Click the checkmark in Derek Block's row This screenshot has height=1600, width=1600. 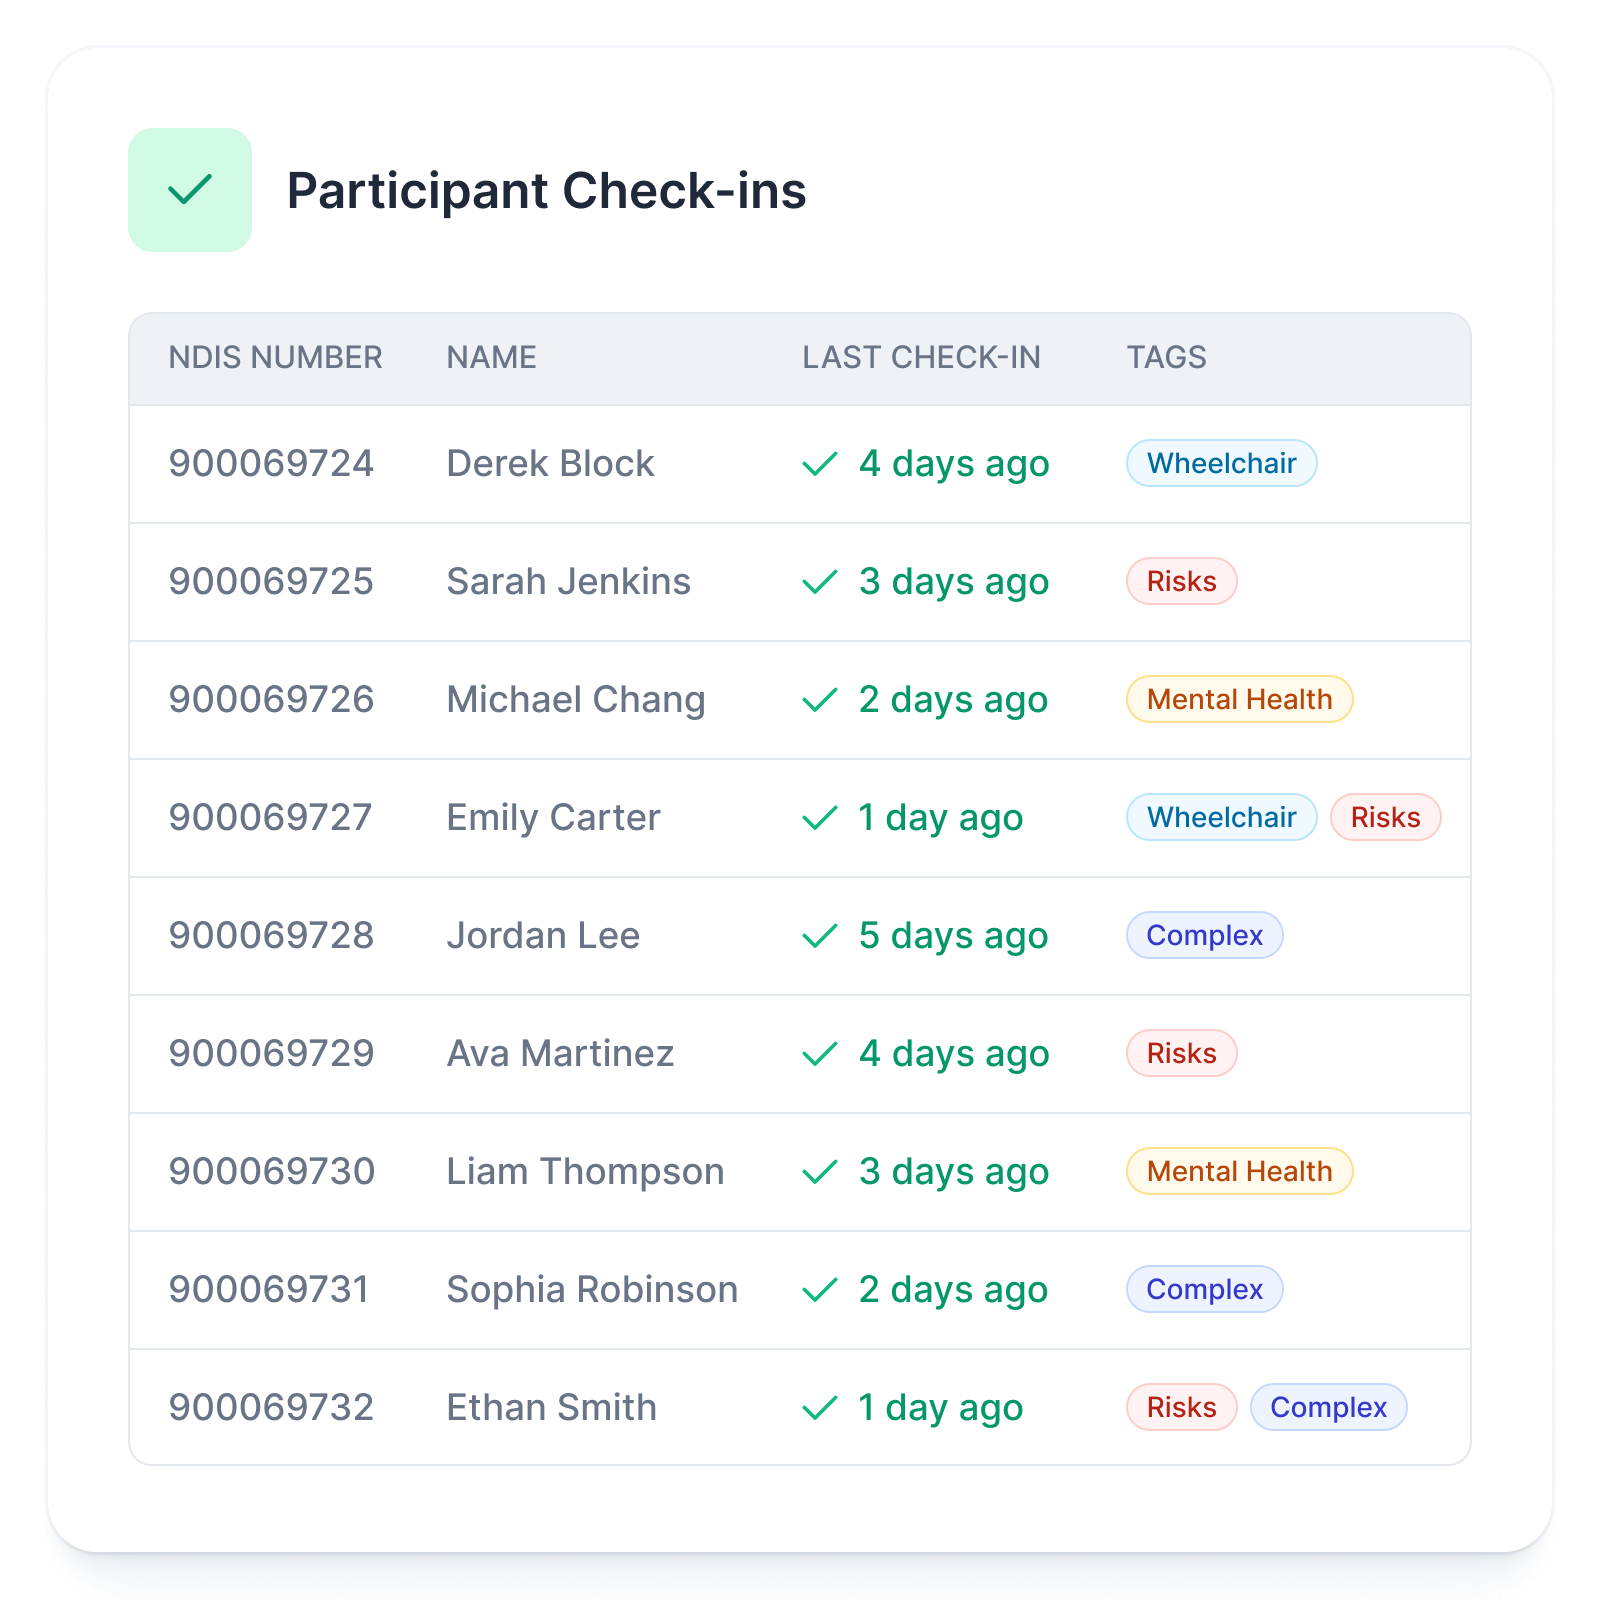pyautogui.click(x=820, y=464)
